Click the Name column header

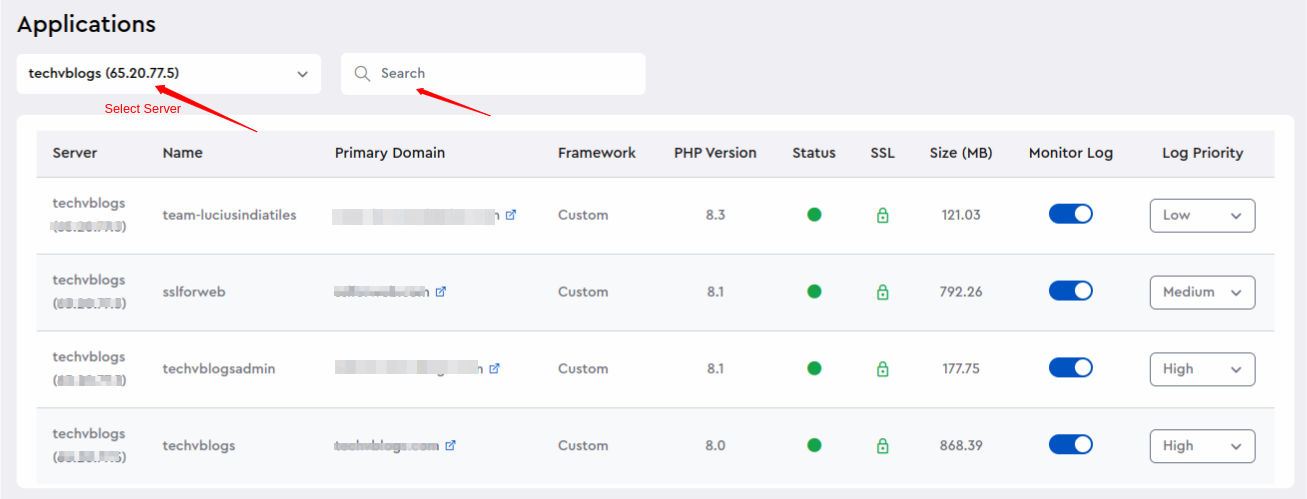[x=183, y=153]
